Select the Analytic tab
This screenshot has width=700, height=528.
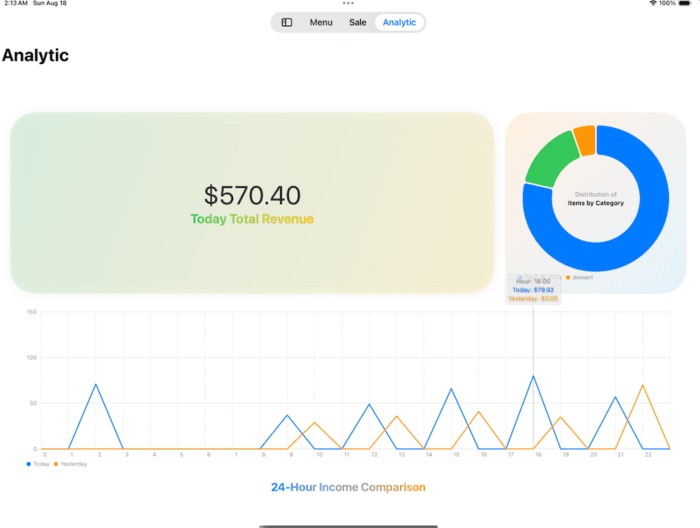399,22
